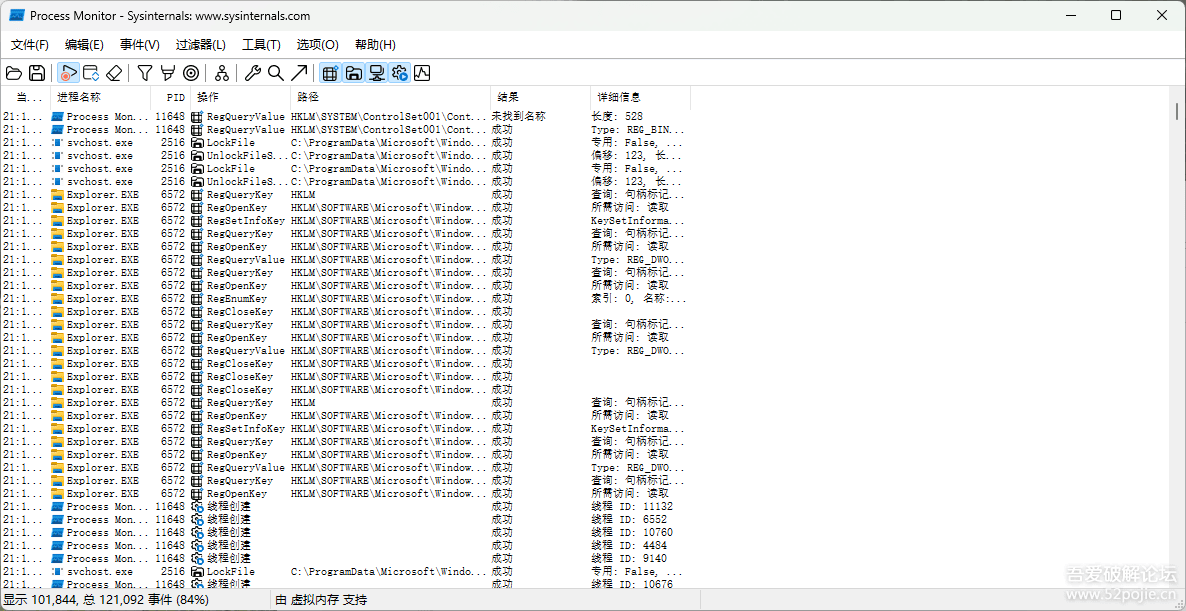Click the Process Monitor title bar icon
1186x611 pixels.
click(17, 15)
